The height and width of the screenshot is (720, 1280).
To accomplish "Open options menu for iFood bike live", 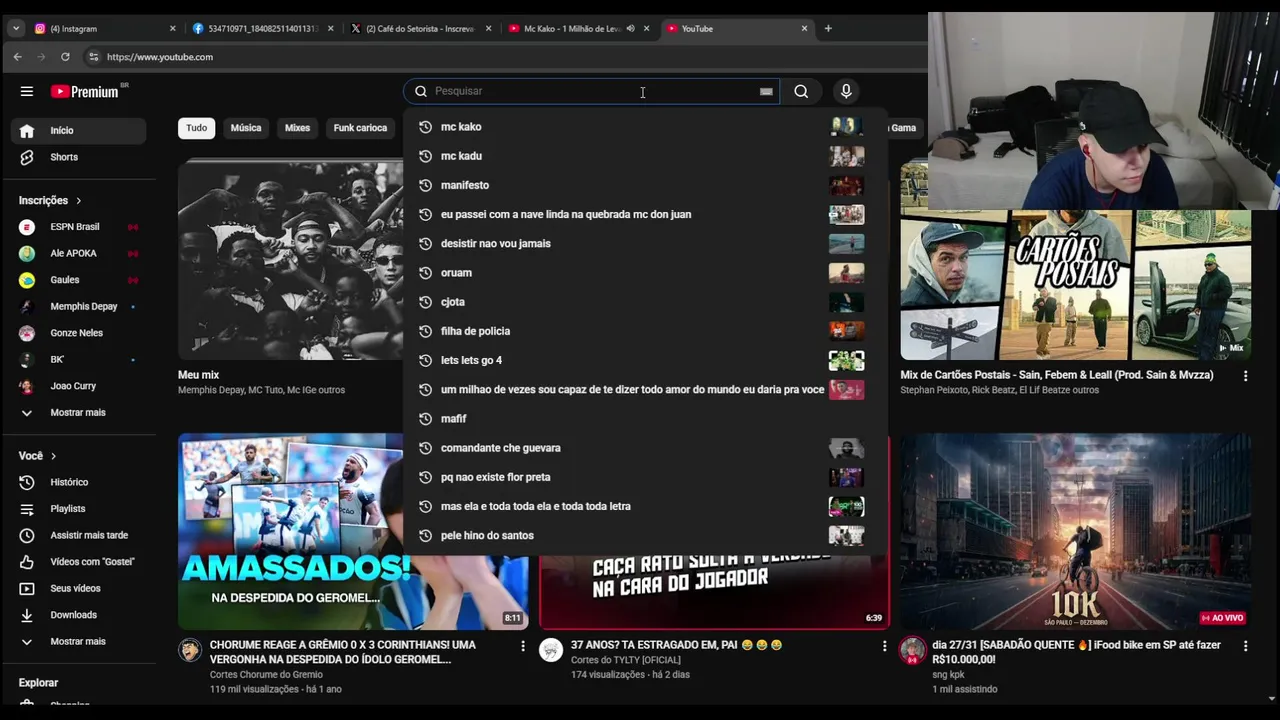I will pos(1245,646).
